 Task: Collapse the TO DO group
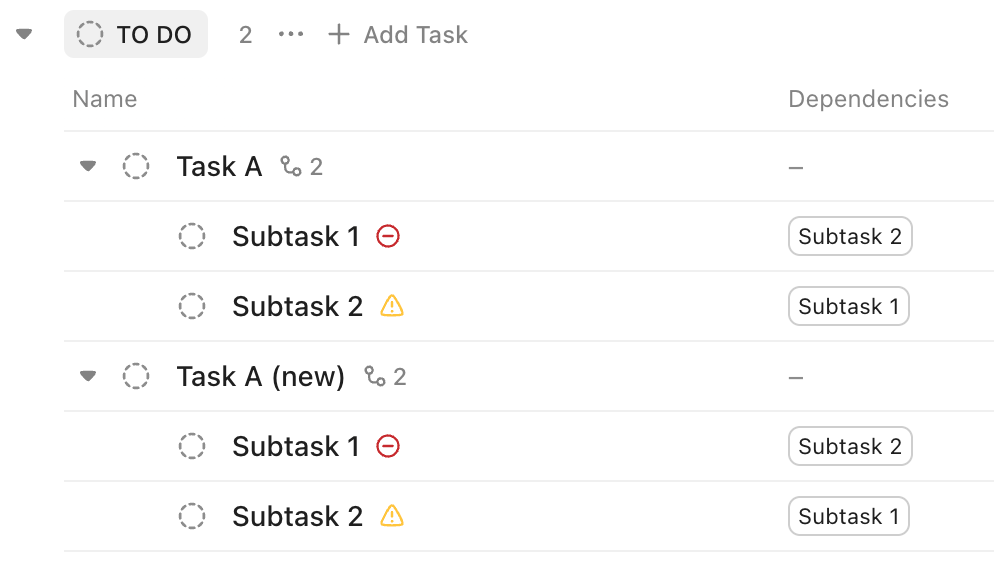(x=25, y=35)
